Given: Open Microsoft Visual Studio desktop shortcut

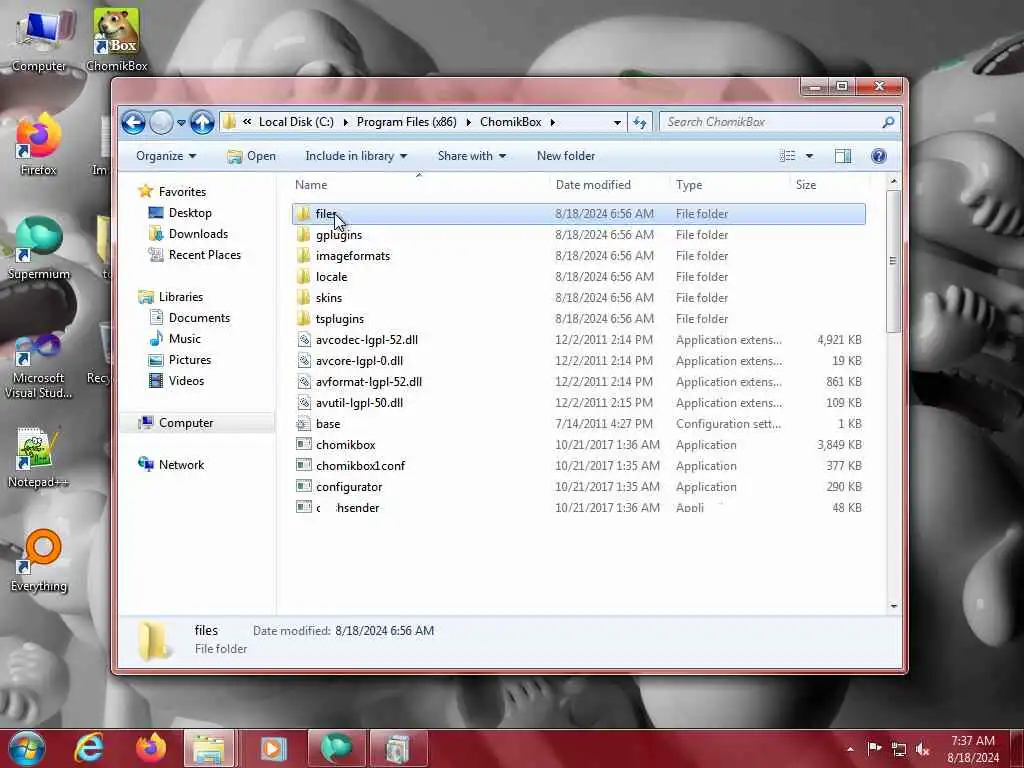Looking at the screenshot, I should [39, 366].
